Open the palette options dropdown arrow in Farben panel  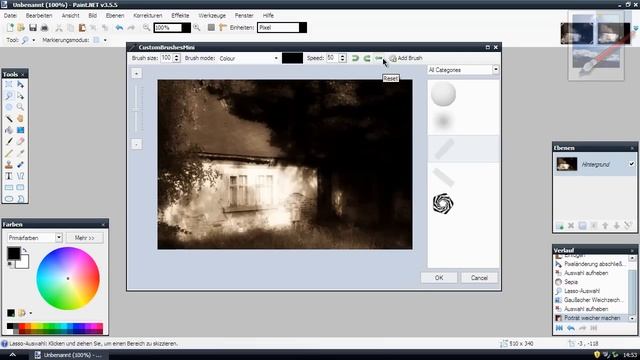(31, 313)
